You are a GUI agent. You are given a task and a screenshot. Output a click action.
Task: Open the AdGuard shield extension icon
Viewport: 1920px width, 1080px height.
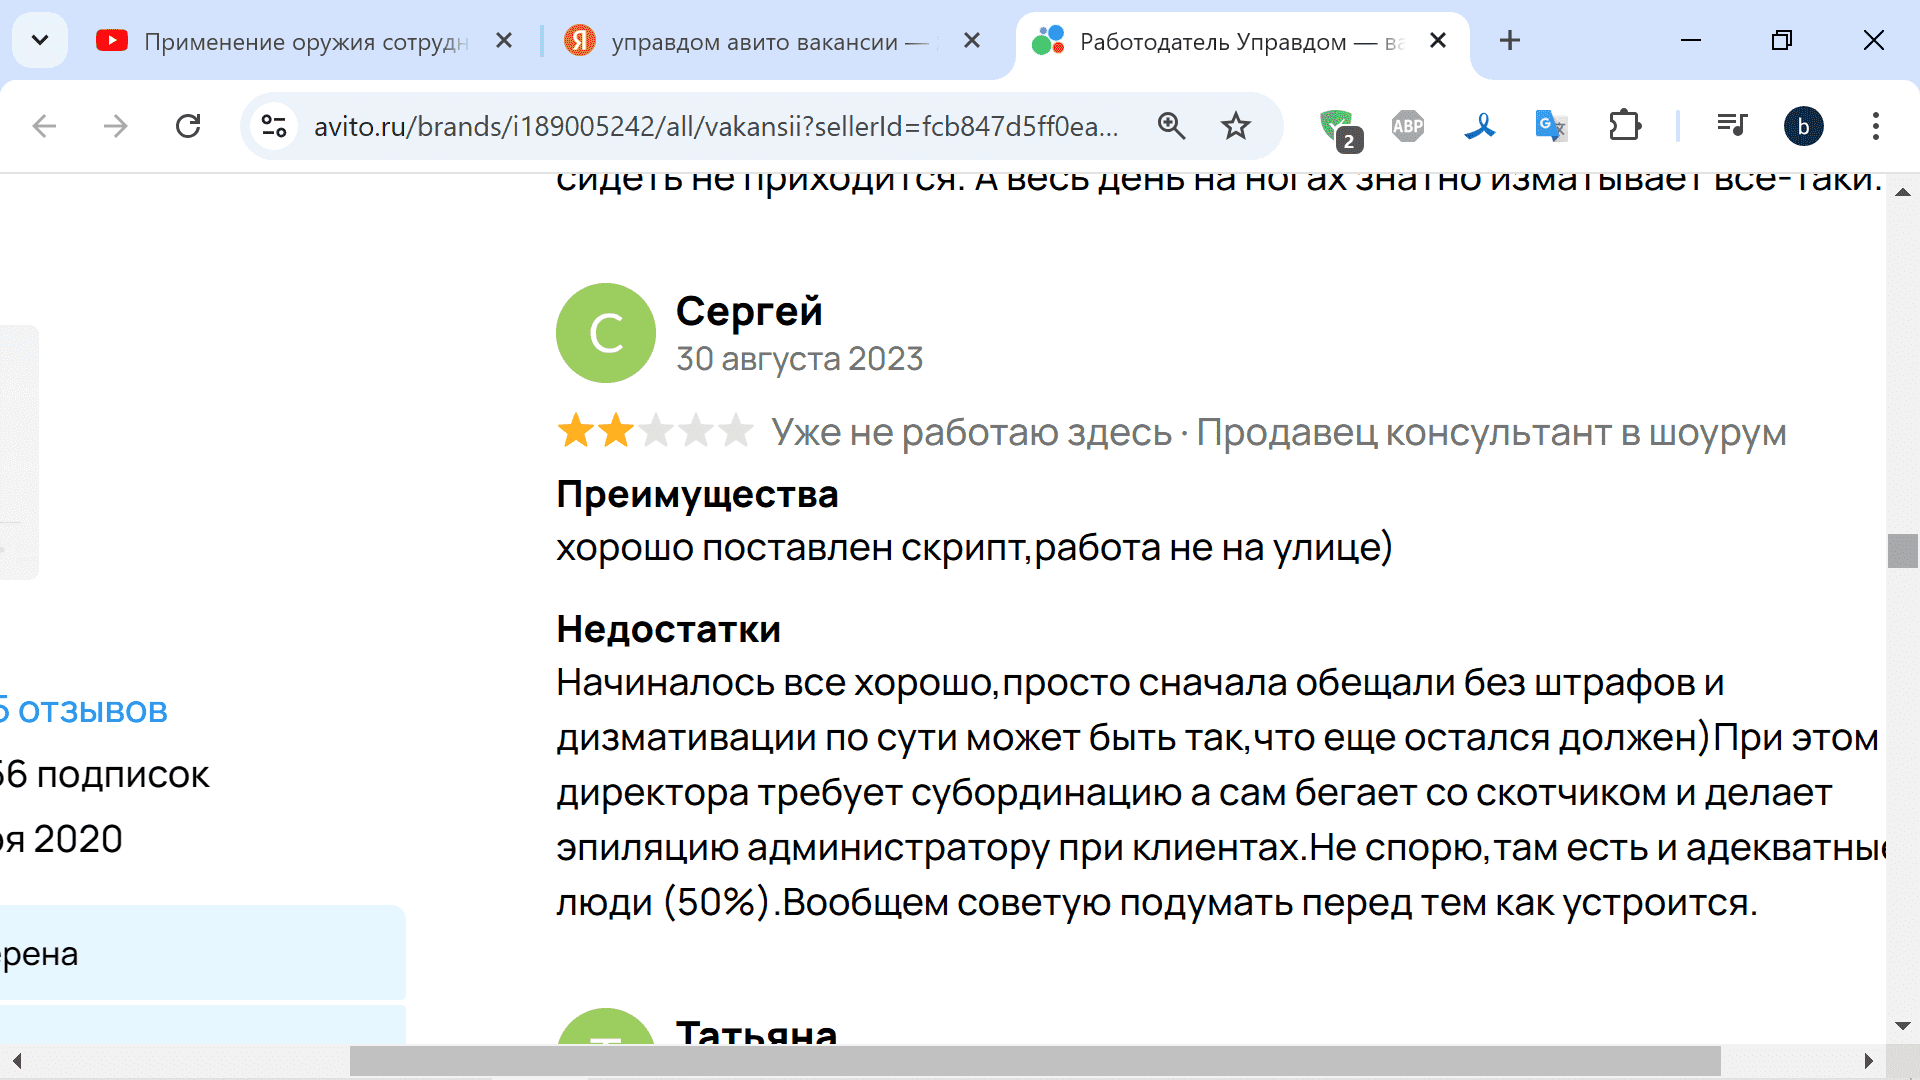click(1337, 127)
